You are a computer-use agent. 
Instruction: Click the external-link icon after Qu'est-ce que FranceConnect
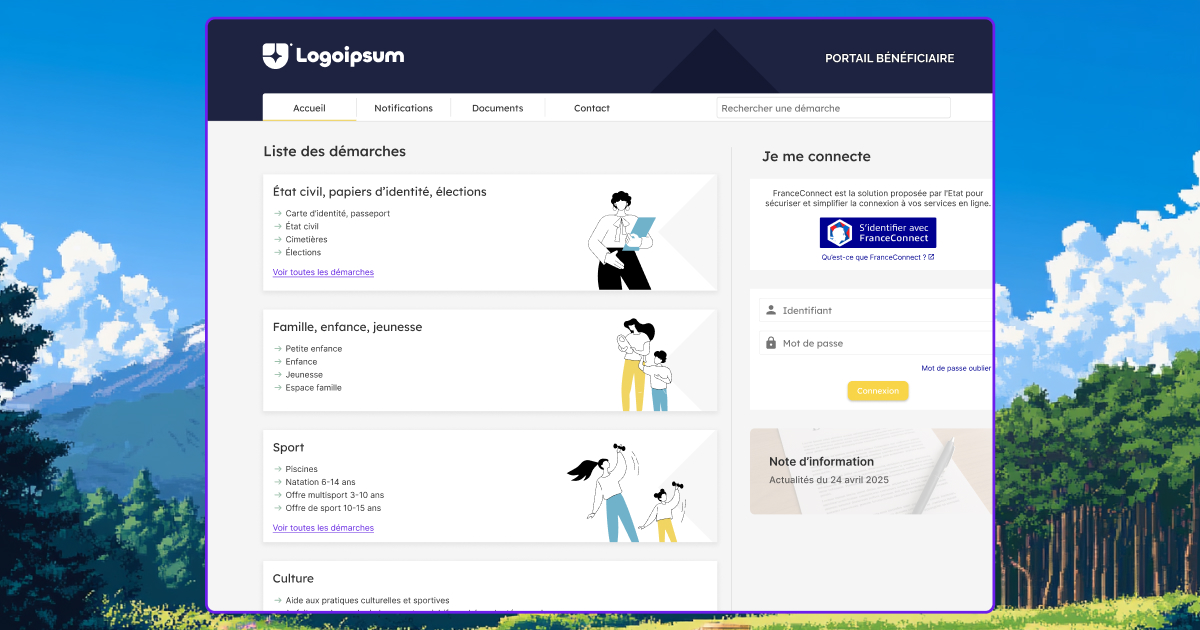931,257
